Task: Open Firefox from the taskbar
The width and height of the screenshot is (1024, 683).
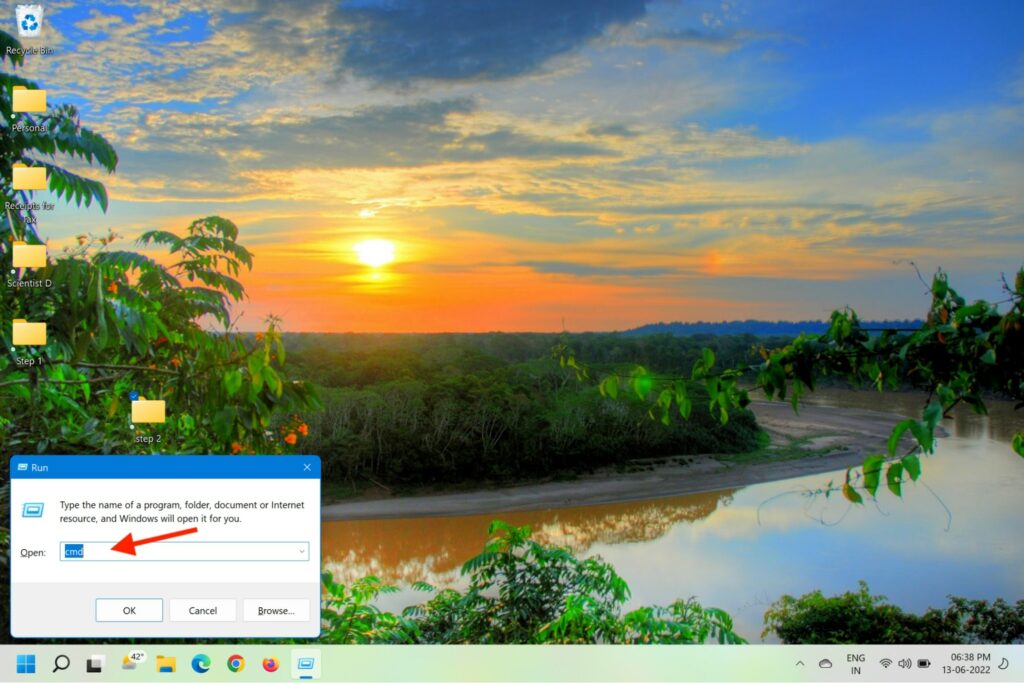Action: point(270,663)
